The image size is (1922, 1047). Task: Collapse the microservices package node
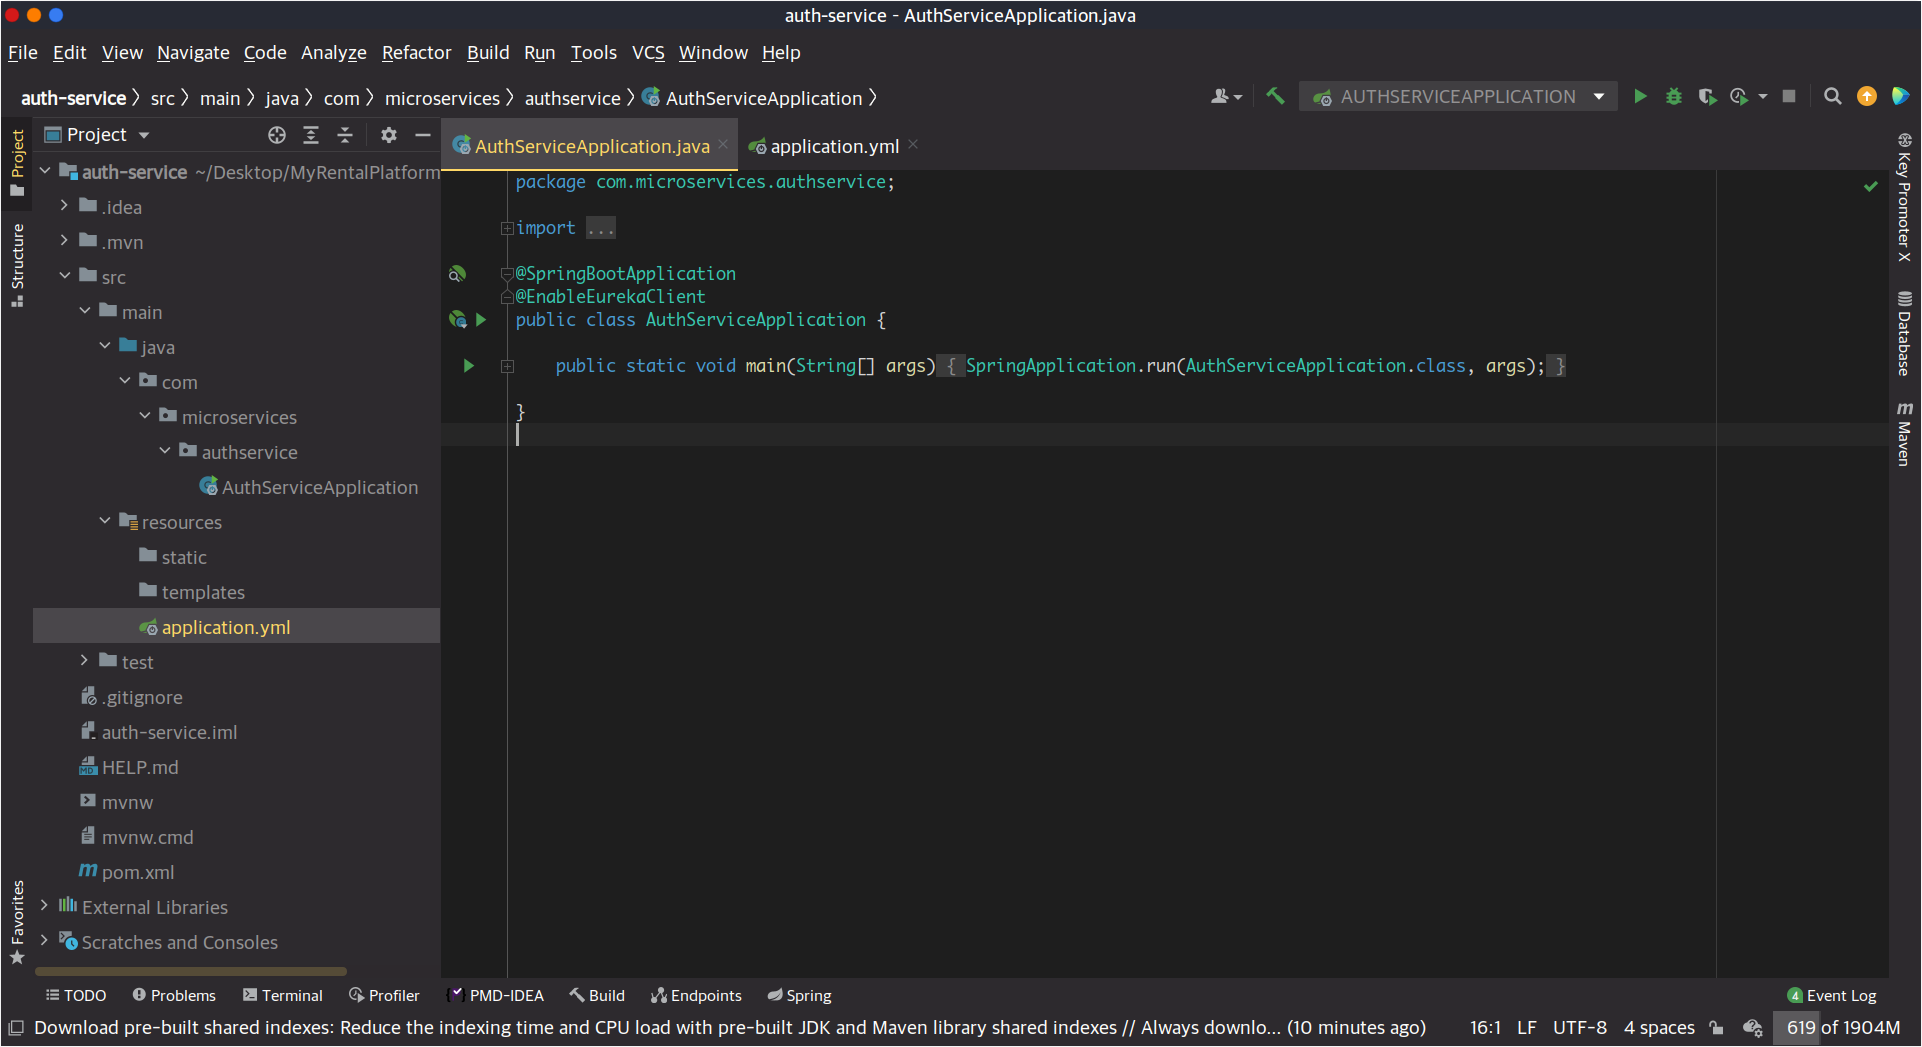(x=146, y=416)
